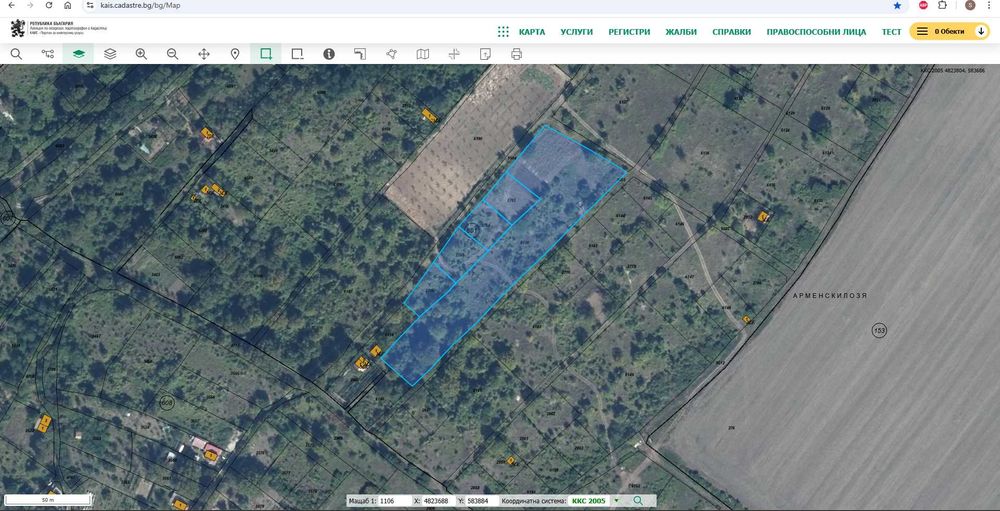Expand the '0 Обекти' list arrow
This screenshot has width=1000, height=511.
click(979, 32)
